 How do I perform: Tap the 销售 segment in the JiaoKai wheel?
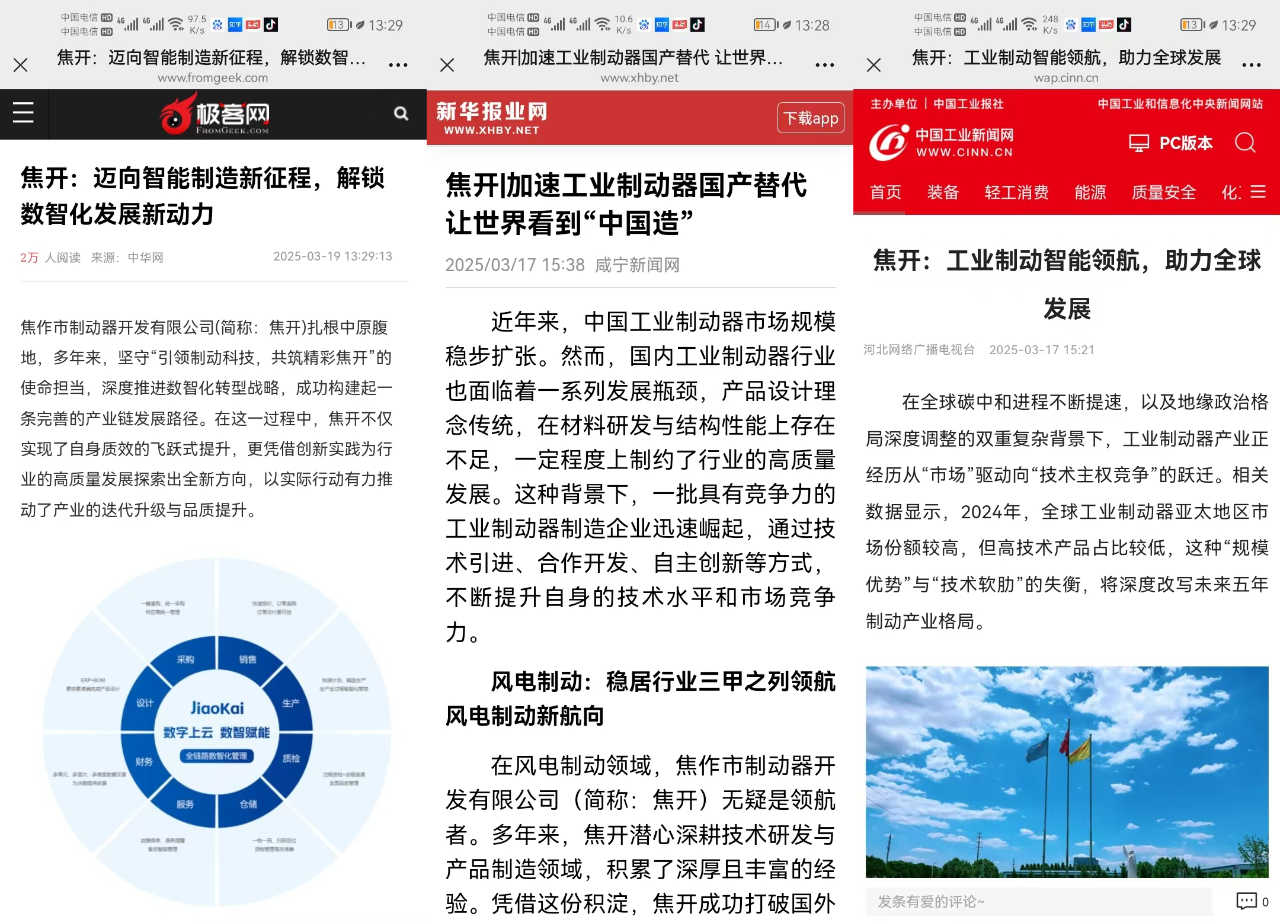click(247, 659)
